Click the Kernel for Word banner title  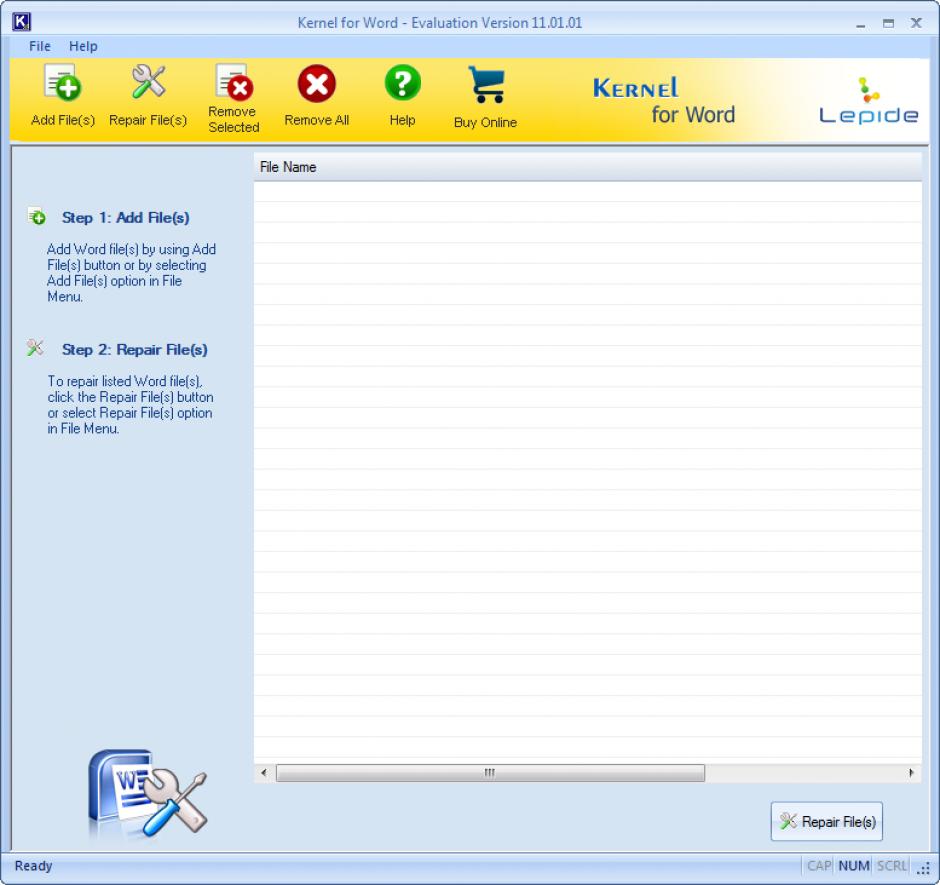click(664, 101)
